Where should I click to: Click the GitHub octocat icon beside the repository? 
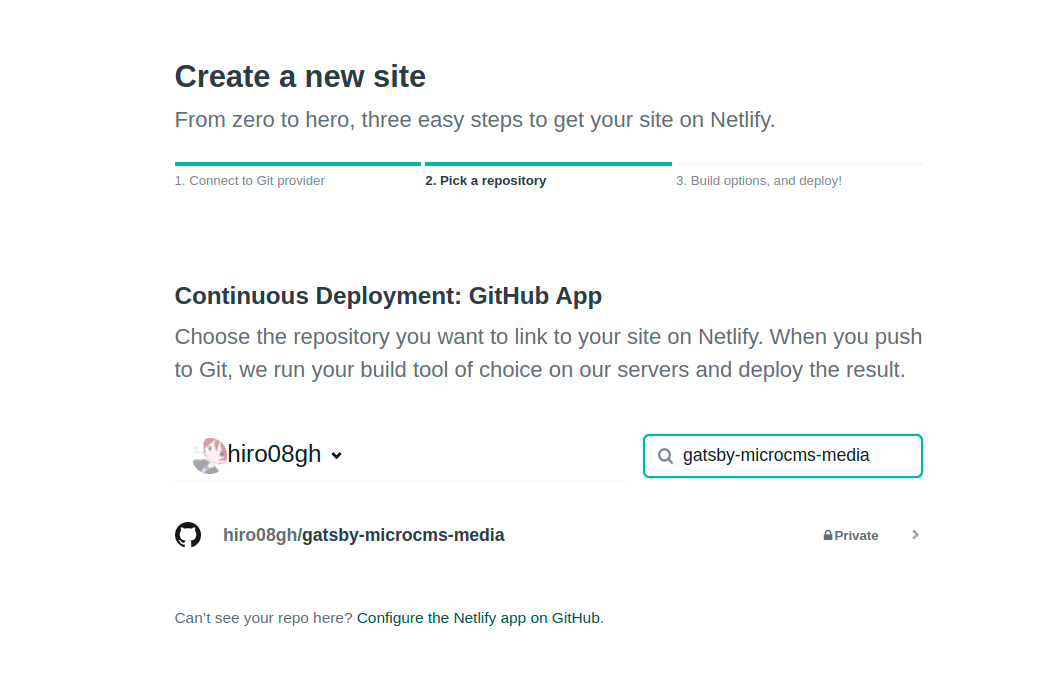click(x=188, y=535)
